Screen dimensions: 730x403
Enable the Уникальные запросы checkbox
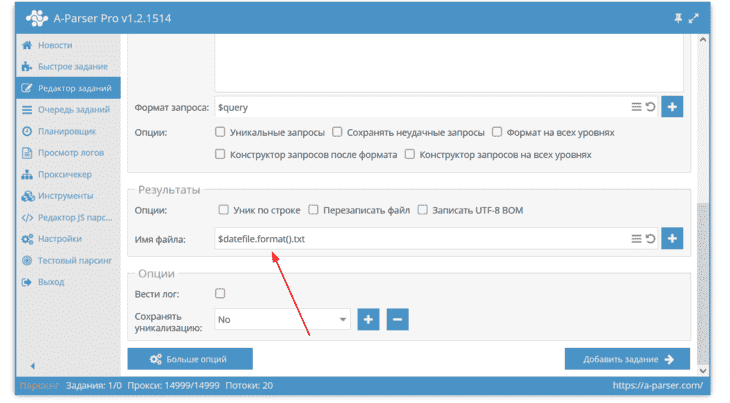click(220, 132)
